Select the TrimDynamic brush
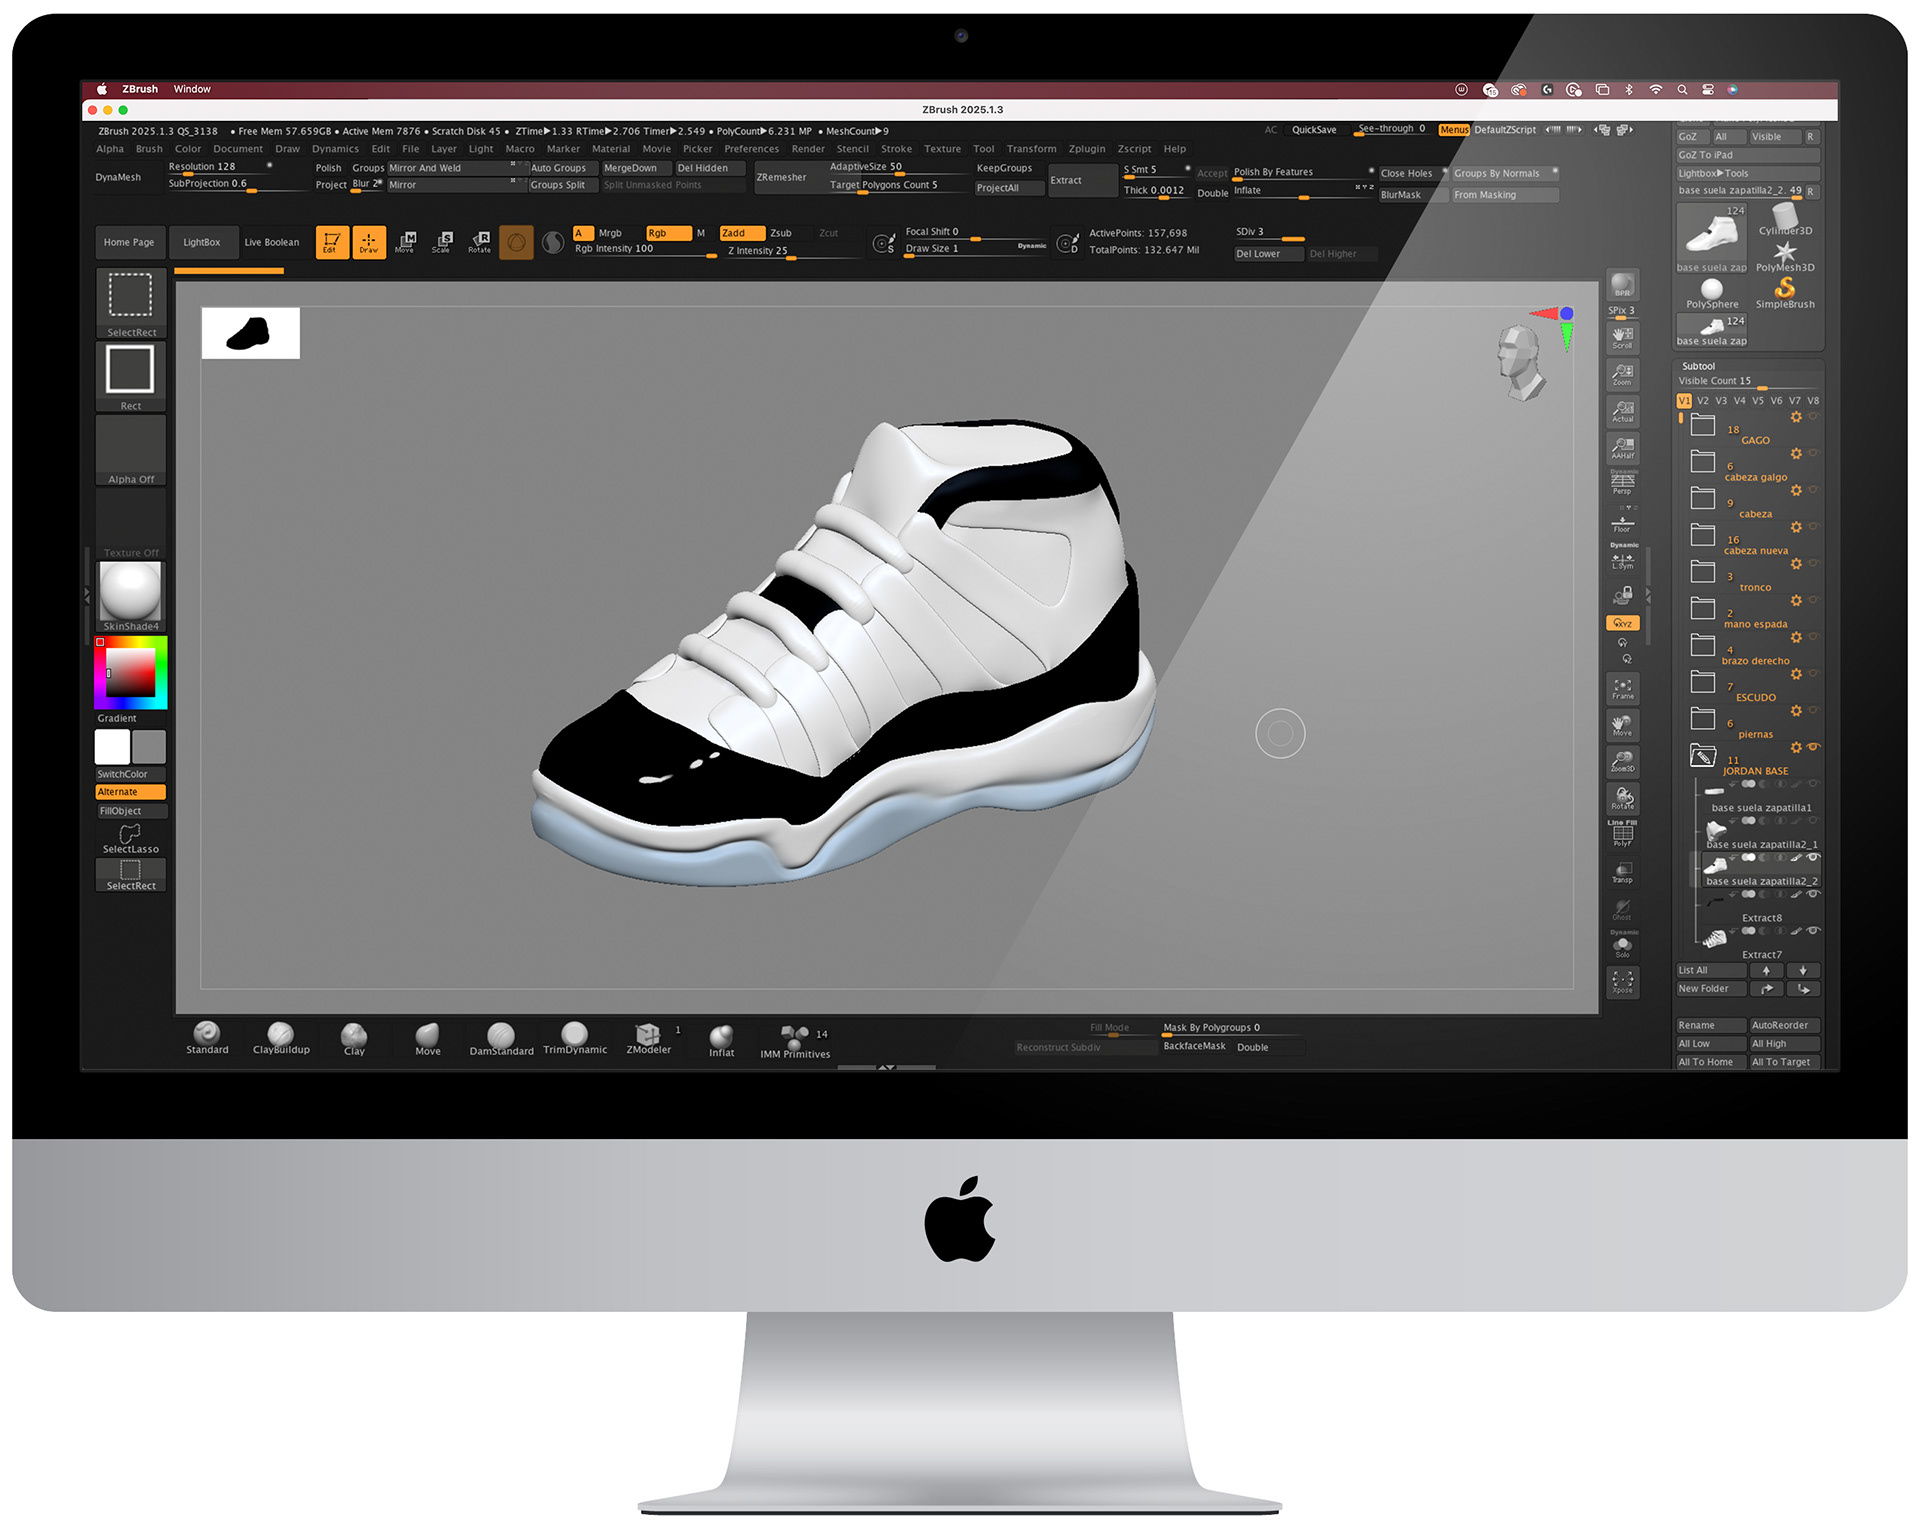The height and width of the screenshot is (1532, 1920). (575, 1038)
